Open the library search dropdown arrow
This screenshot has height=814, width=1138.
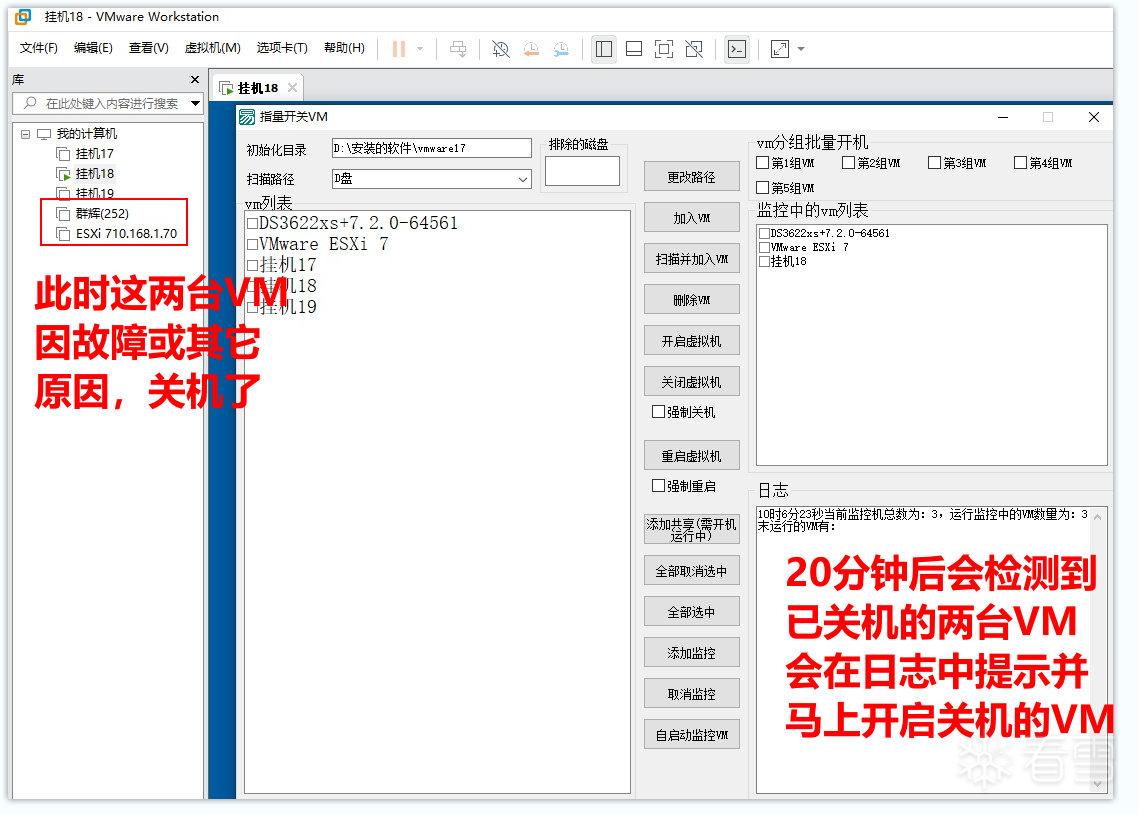click(x=195, y=103)
